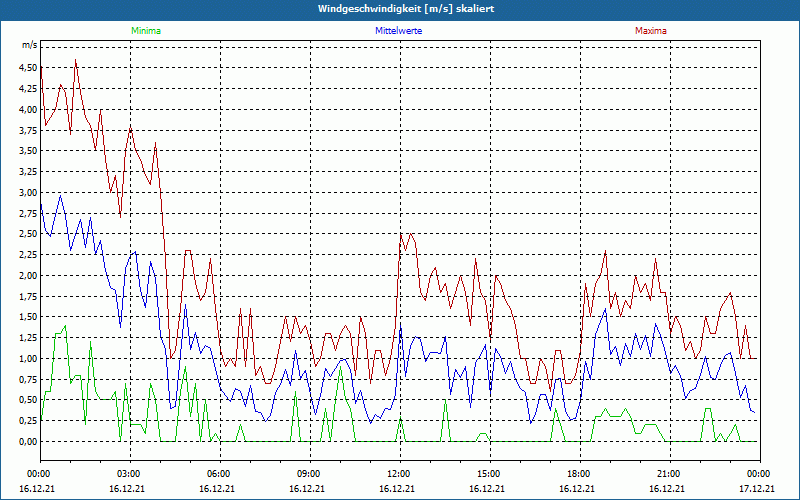Click the 3,00 y-axis value

28,192
